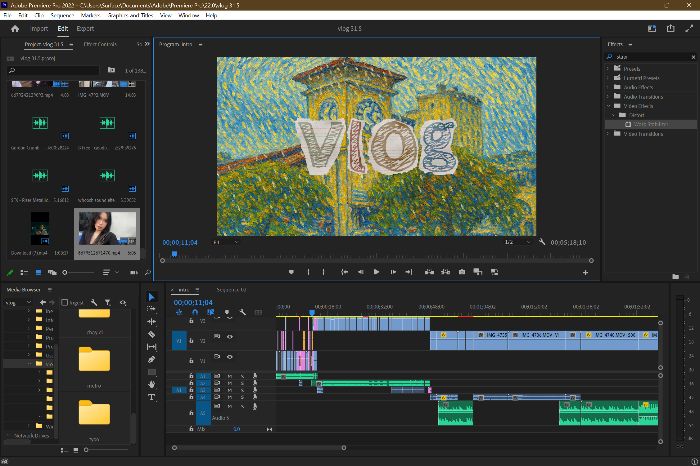This screenshot has height=466, width=700.
Task: Open the workspaces icon at top right
Action: (652, 29)
